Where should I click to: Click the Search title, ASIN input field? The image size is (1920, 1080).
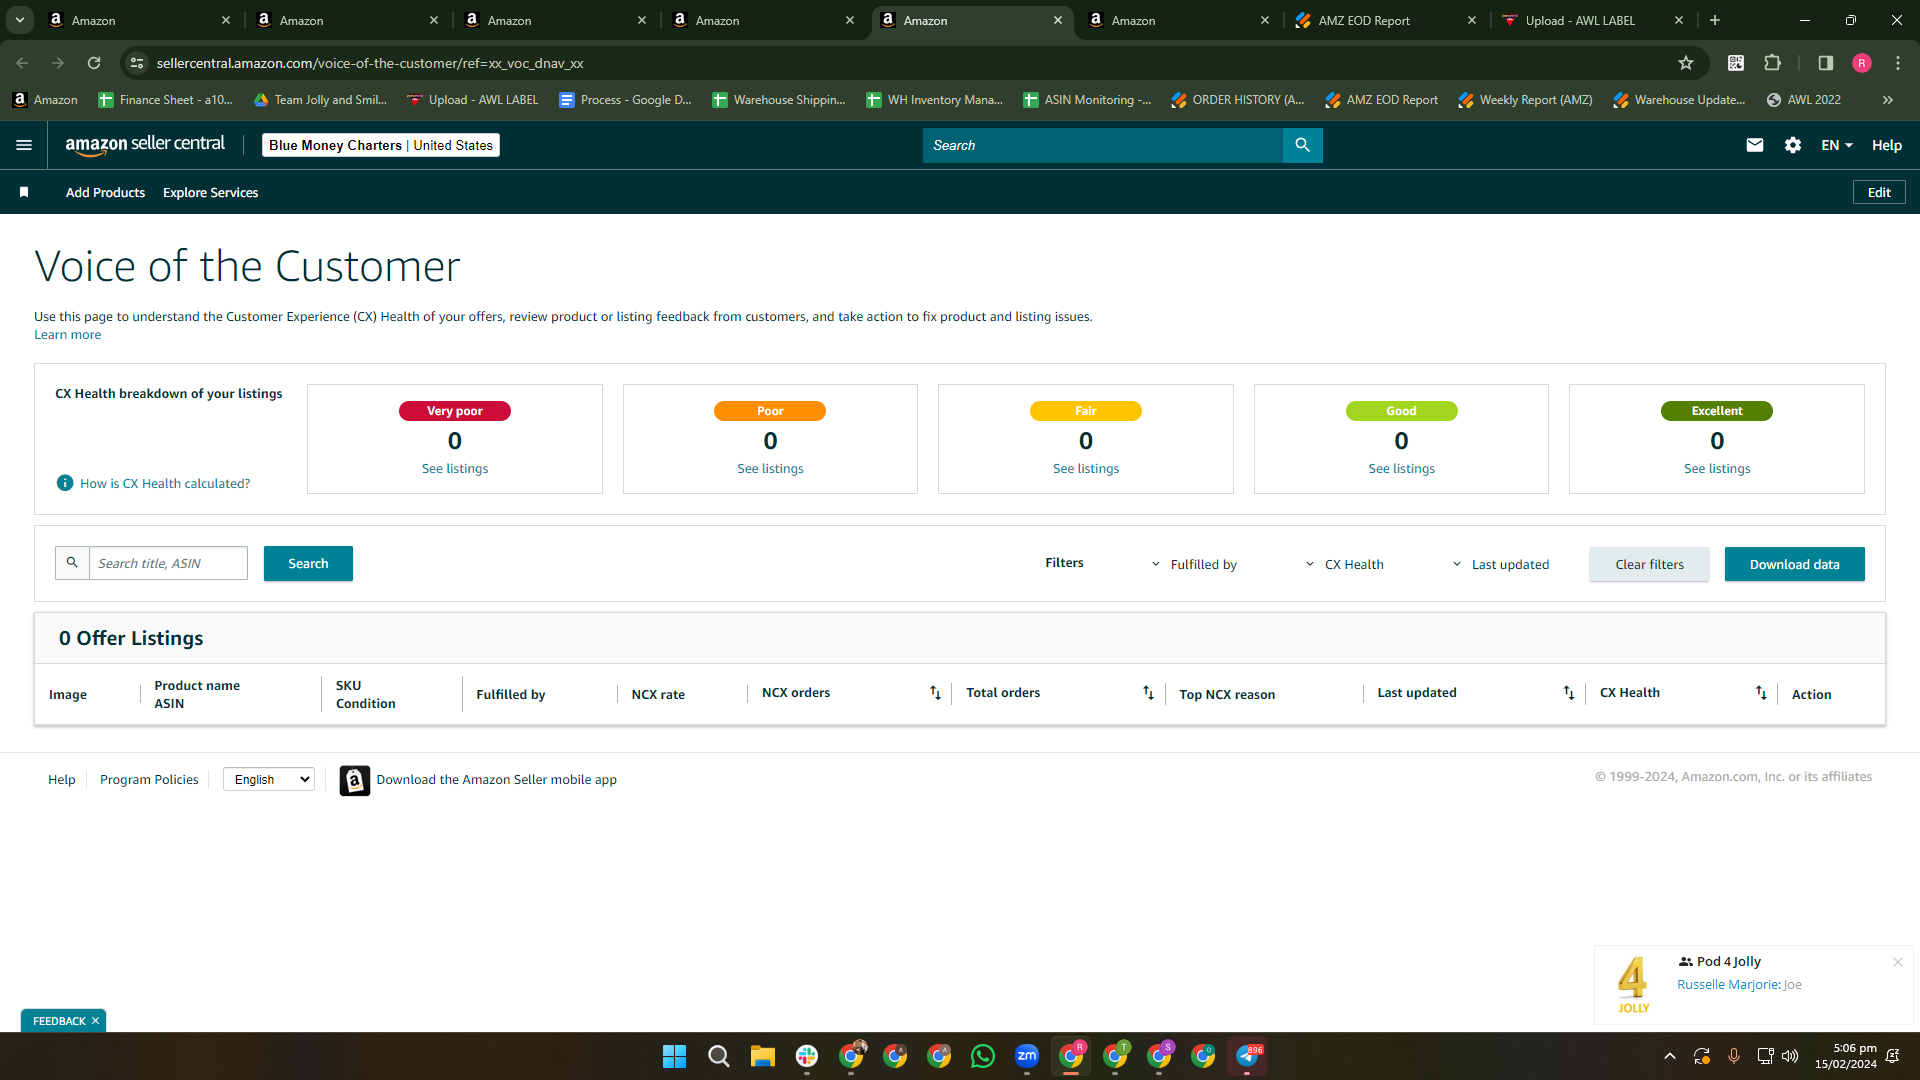point(168,563)
